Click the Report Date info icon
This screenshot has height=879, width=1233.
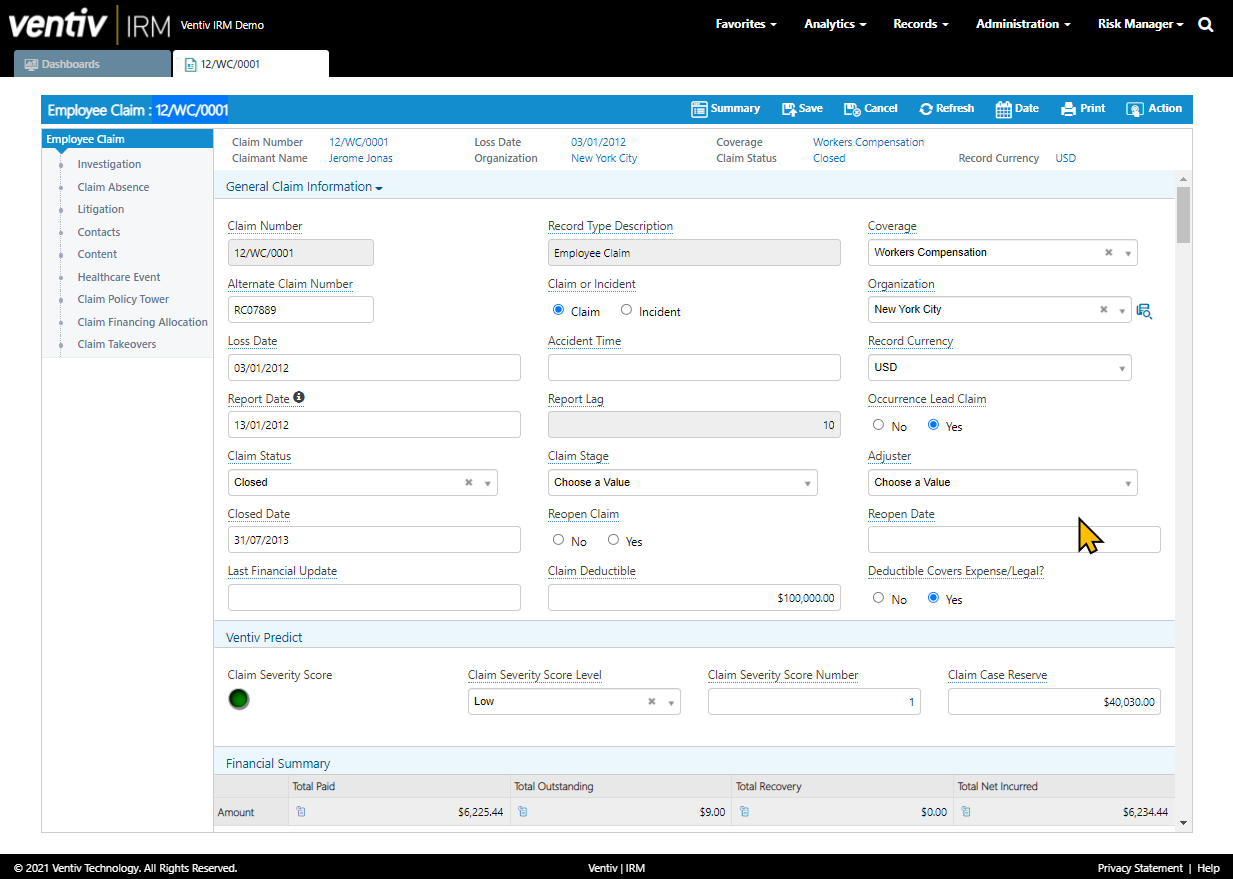(x=299, y=398)
